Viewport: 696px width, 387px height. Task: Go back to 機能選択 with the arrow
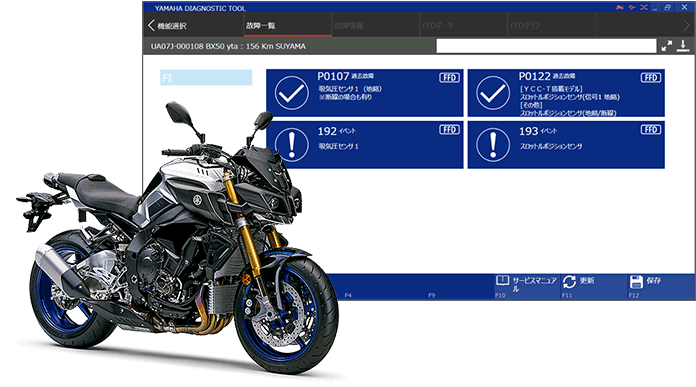tap(151, 25)
